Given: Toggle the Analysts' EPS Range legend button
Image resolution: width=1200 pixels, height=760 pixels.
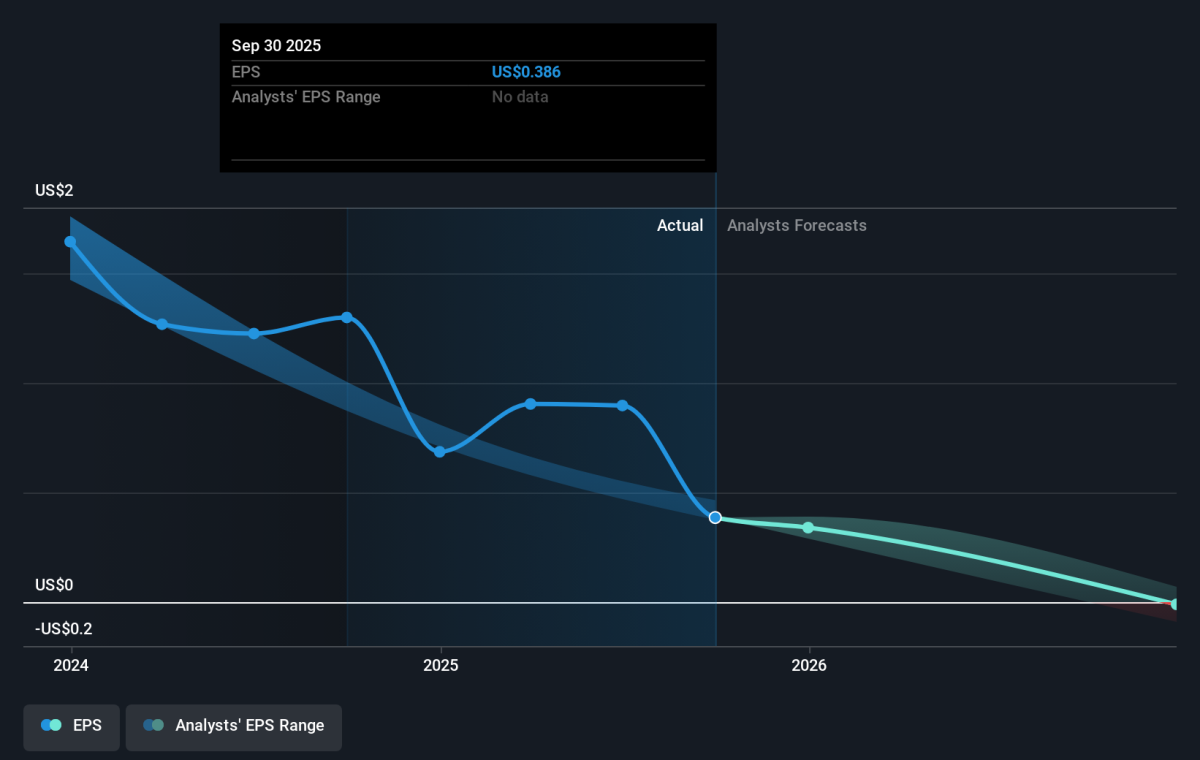Looking at the screenshot, I should tap(233, 726).
